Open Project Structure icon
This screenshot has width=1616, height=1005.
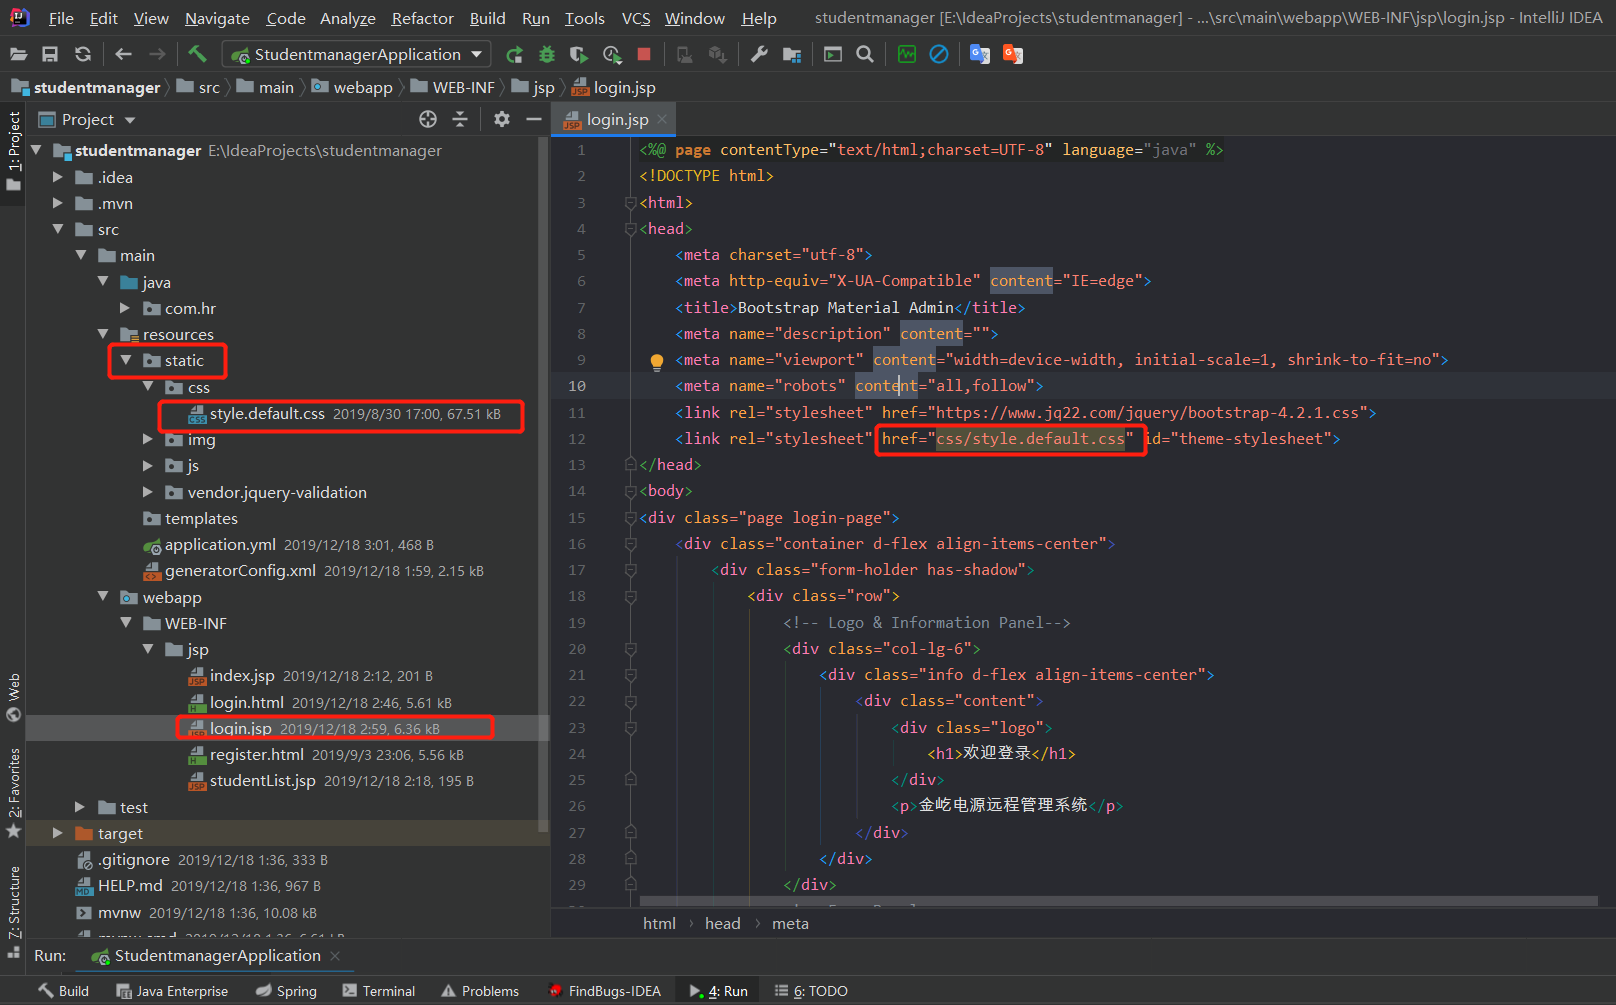[792, 54]
